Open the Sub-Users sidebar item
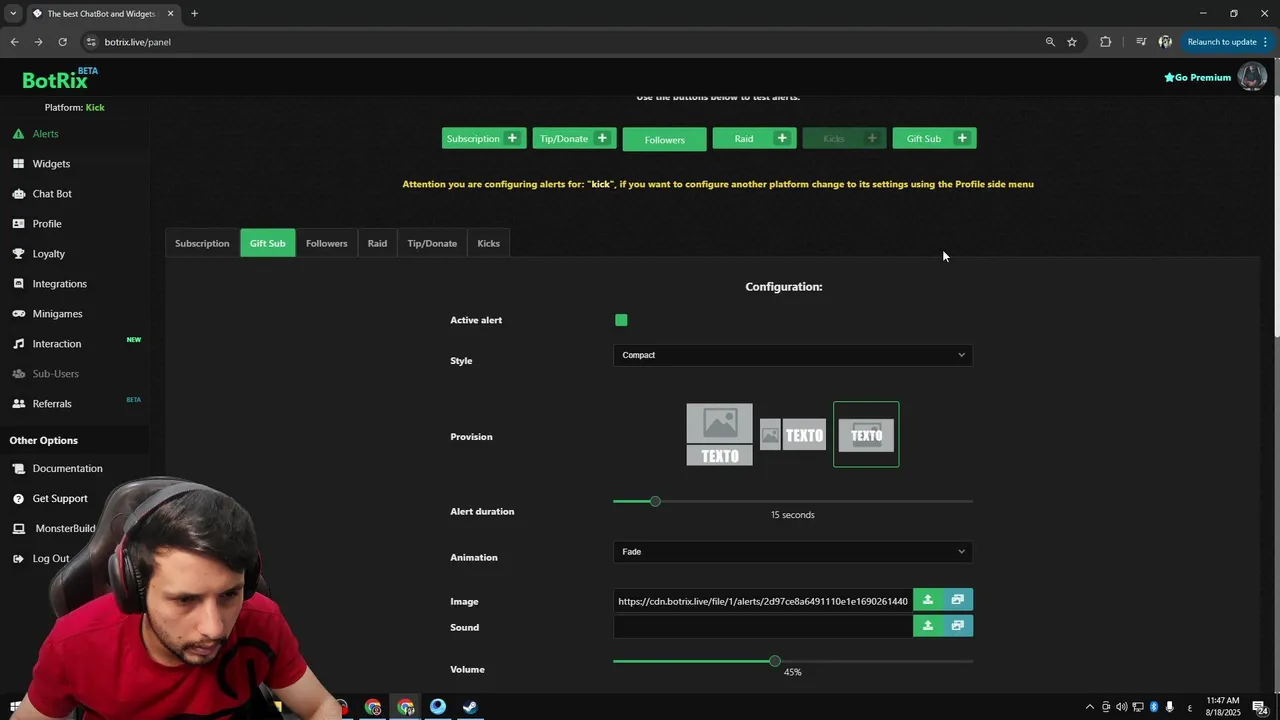The height and width of the screenshot is (720, 1280). (x=55, y=374)
